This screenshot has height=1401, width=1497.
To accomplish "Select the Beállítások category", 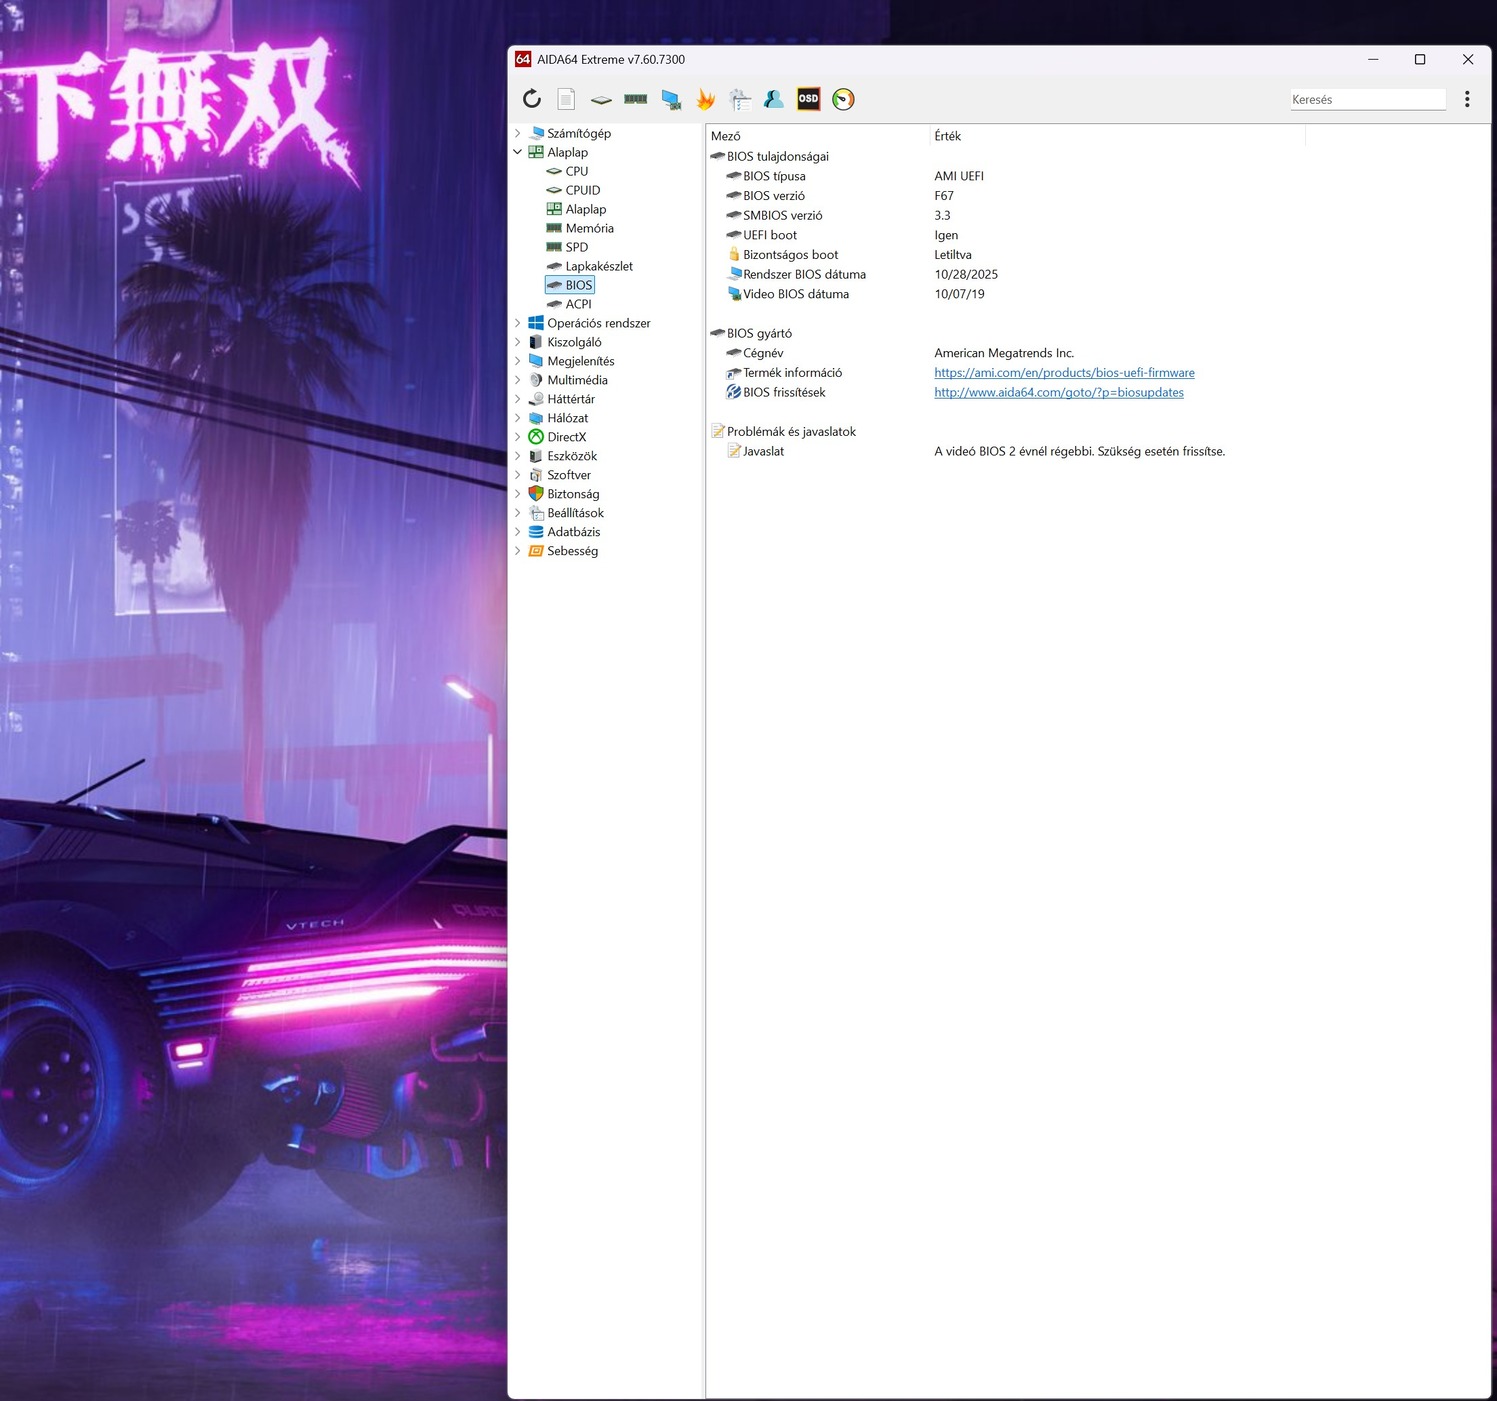I will point(575,513).
